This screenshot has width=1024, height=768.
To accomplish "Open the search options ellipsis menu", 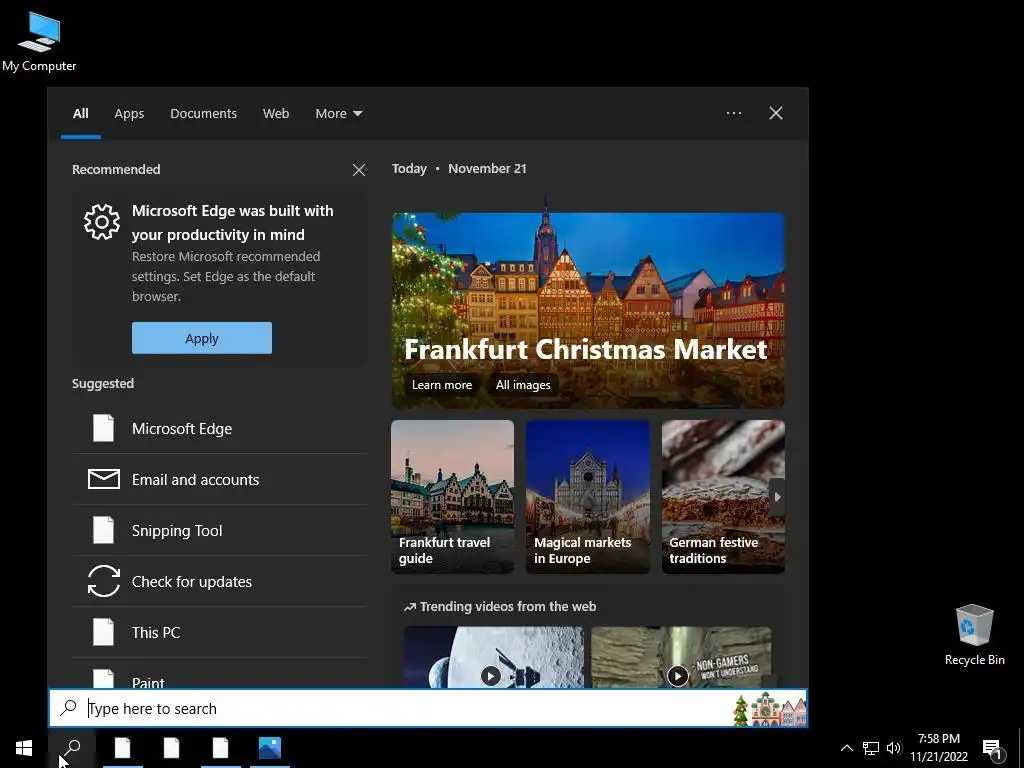I will pyautogui.click(x=734, y=113).
